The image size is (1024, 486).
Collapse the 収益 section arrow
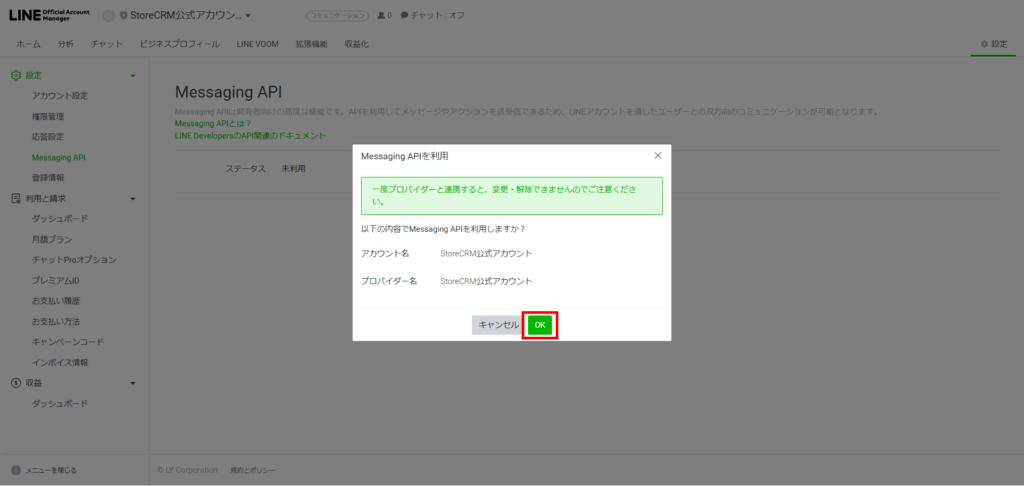133,383
